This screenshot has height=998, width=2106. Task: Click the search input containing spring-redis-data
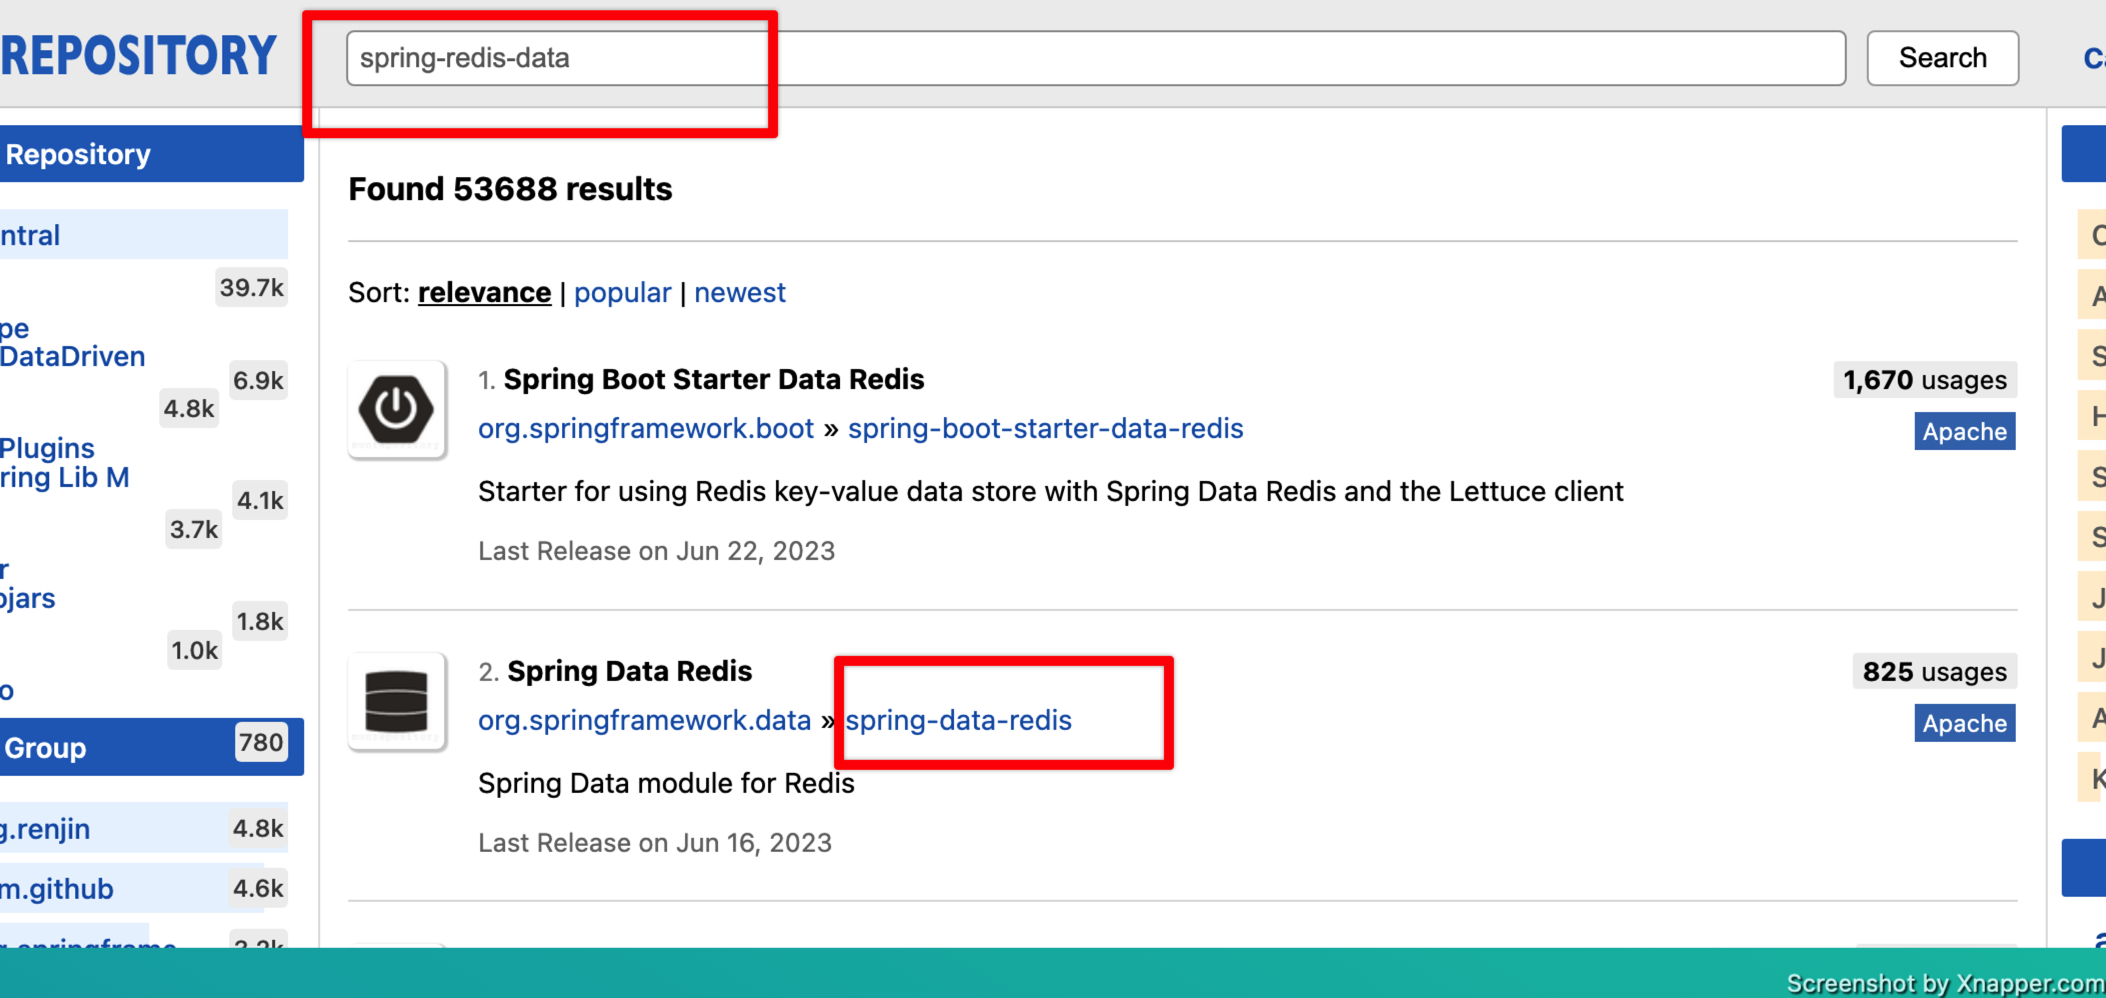[1095, 58]
